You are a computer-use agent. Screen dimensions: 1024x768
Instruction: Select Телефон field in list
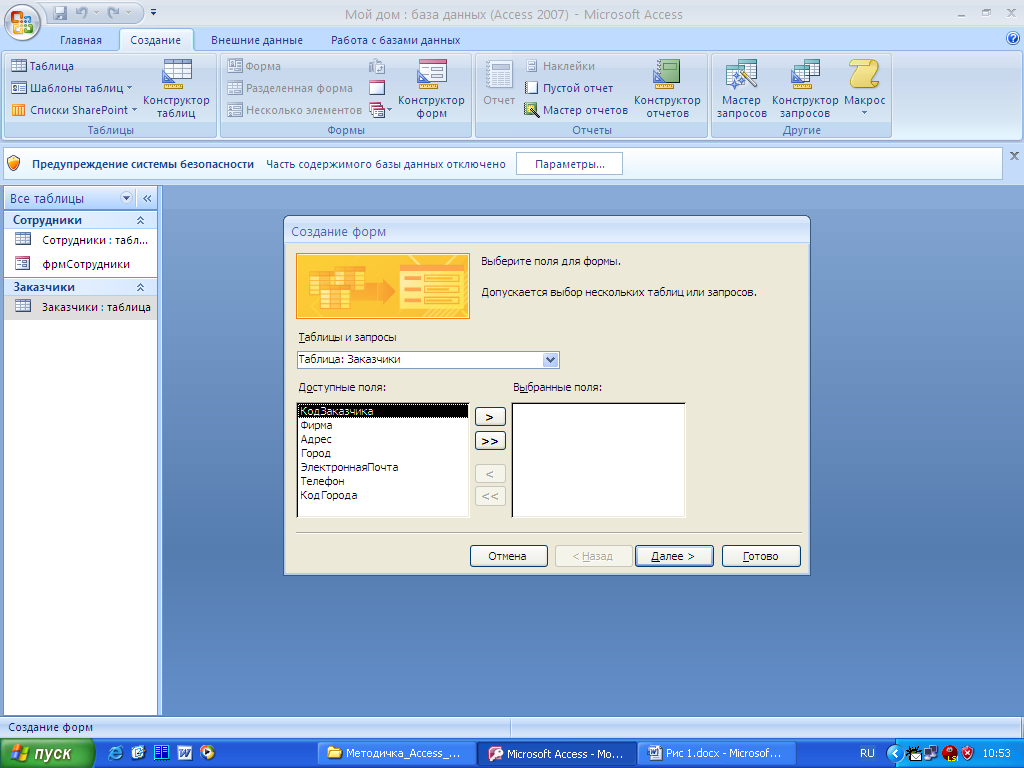click(383, 481)
